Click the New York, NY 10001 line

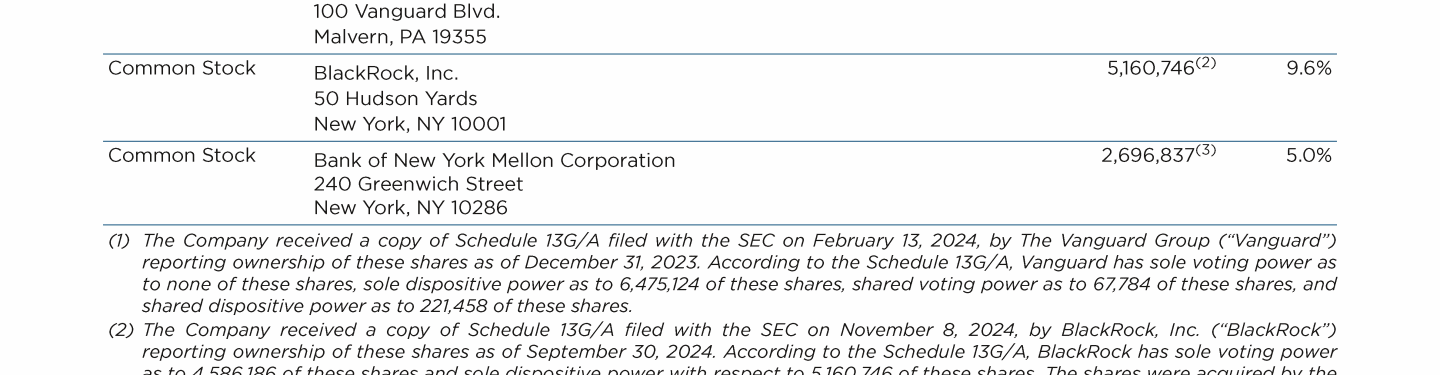(410, 124)
